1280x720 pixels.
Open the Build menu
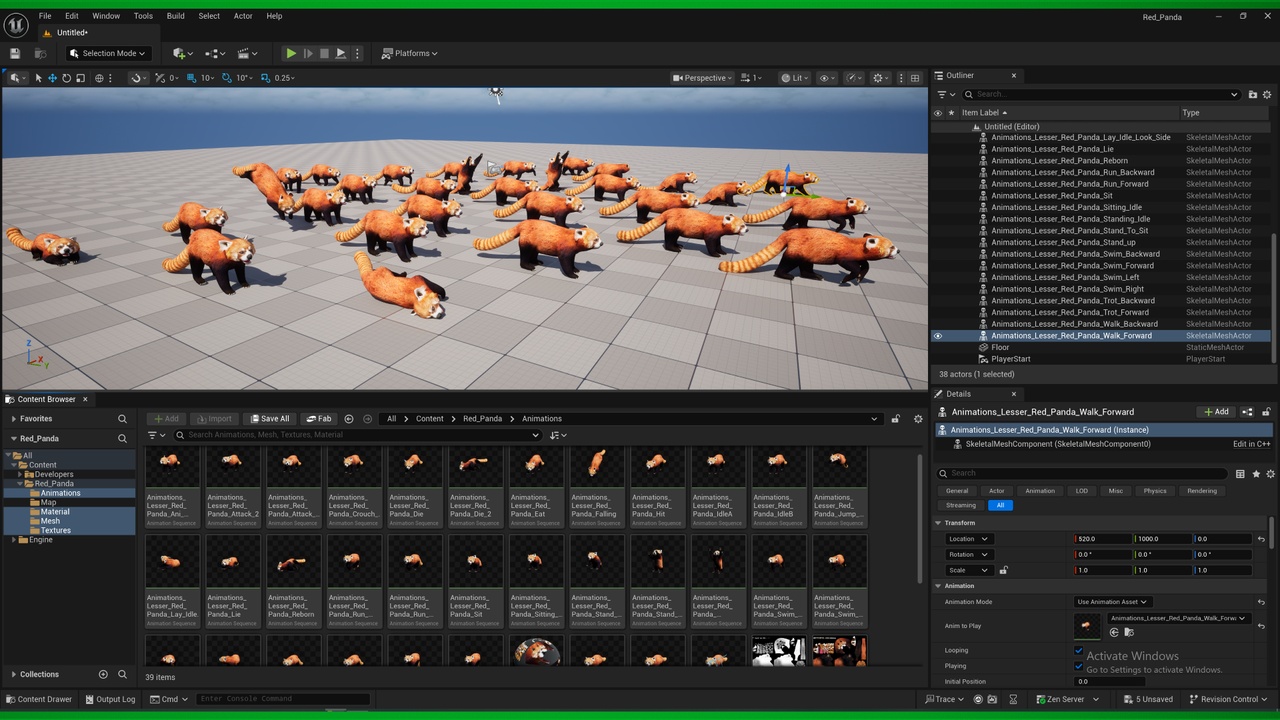(176, 16)
